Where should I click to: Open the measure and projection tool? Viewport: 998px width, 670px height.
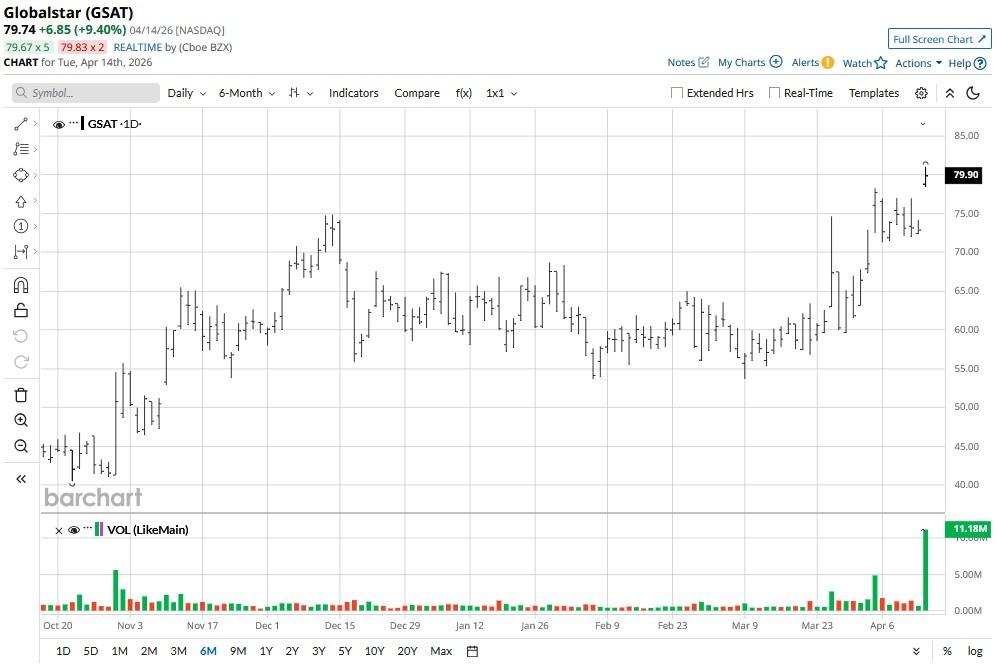point(20,252)
